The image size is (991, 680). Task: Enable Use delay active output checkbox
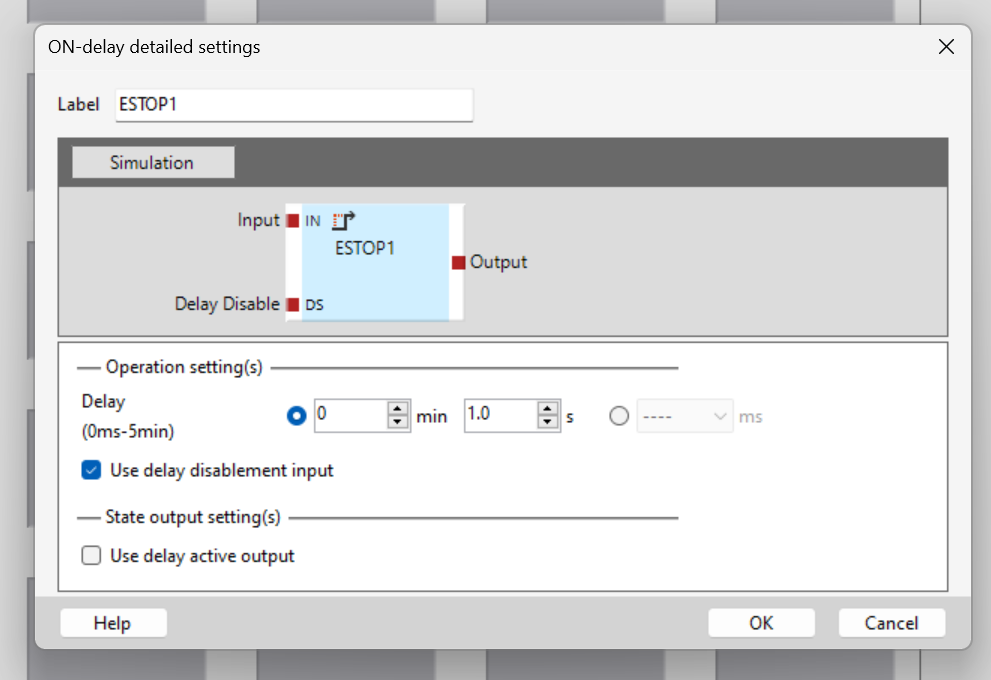91,556
